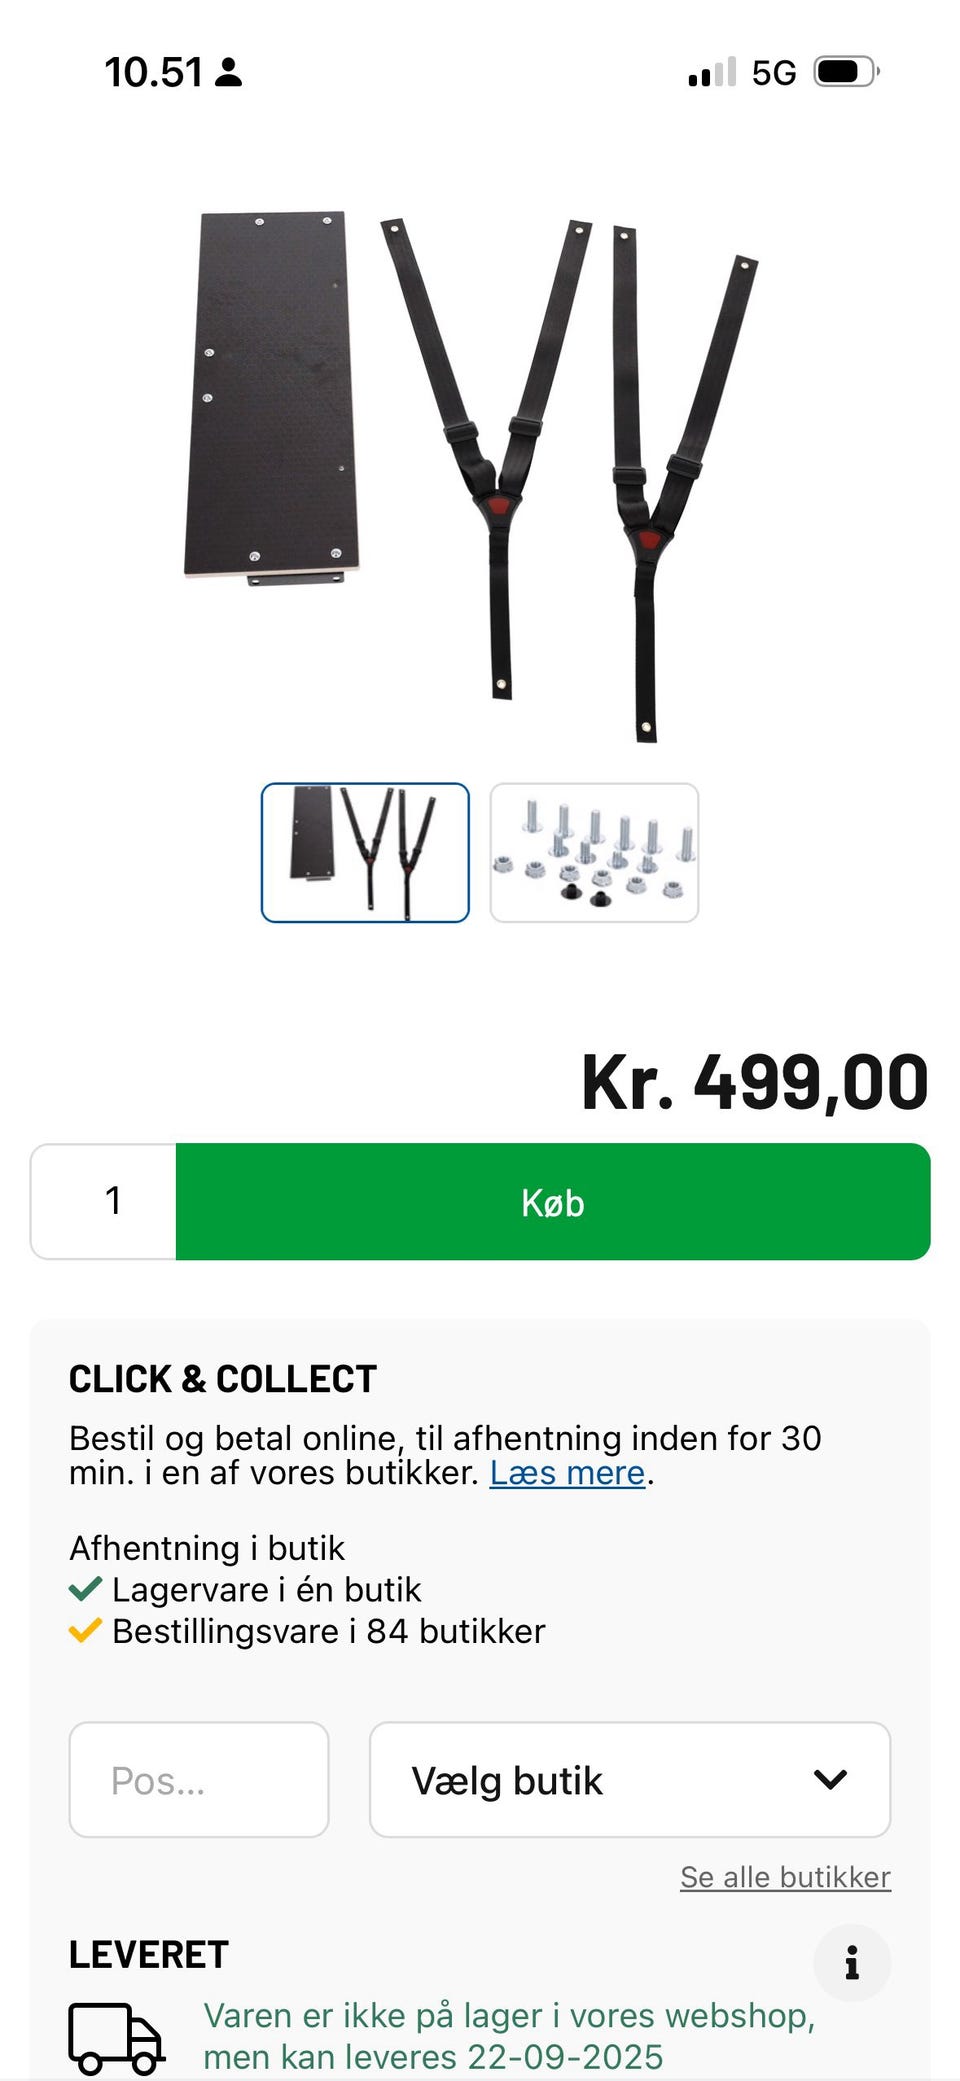Follow the Se alle butikker link

click(x=785, y=1877)
